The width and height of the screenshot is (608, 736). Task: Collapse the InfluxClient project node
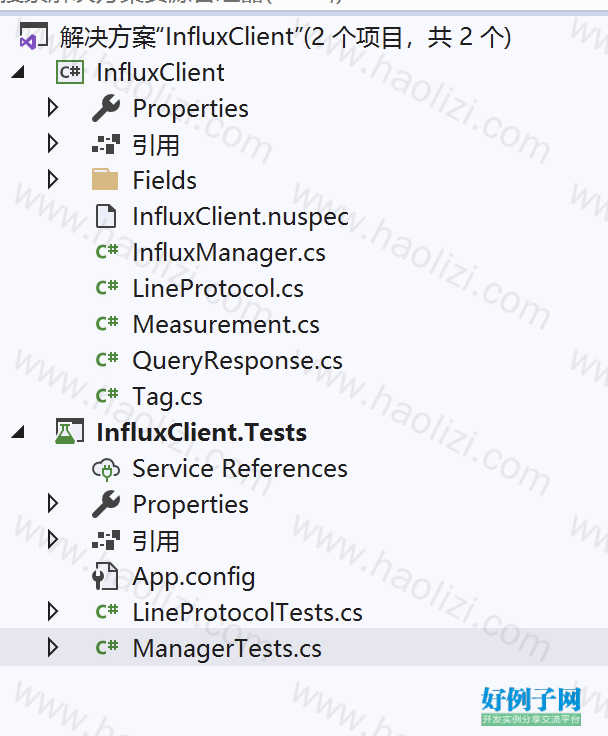pos(18,72)
